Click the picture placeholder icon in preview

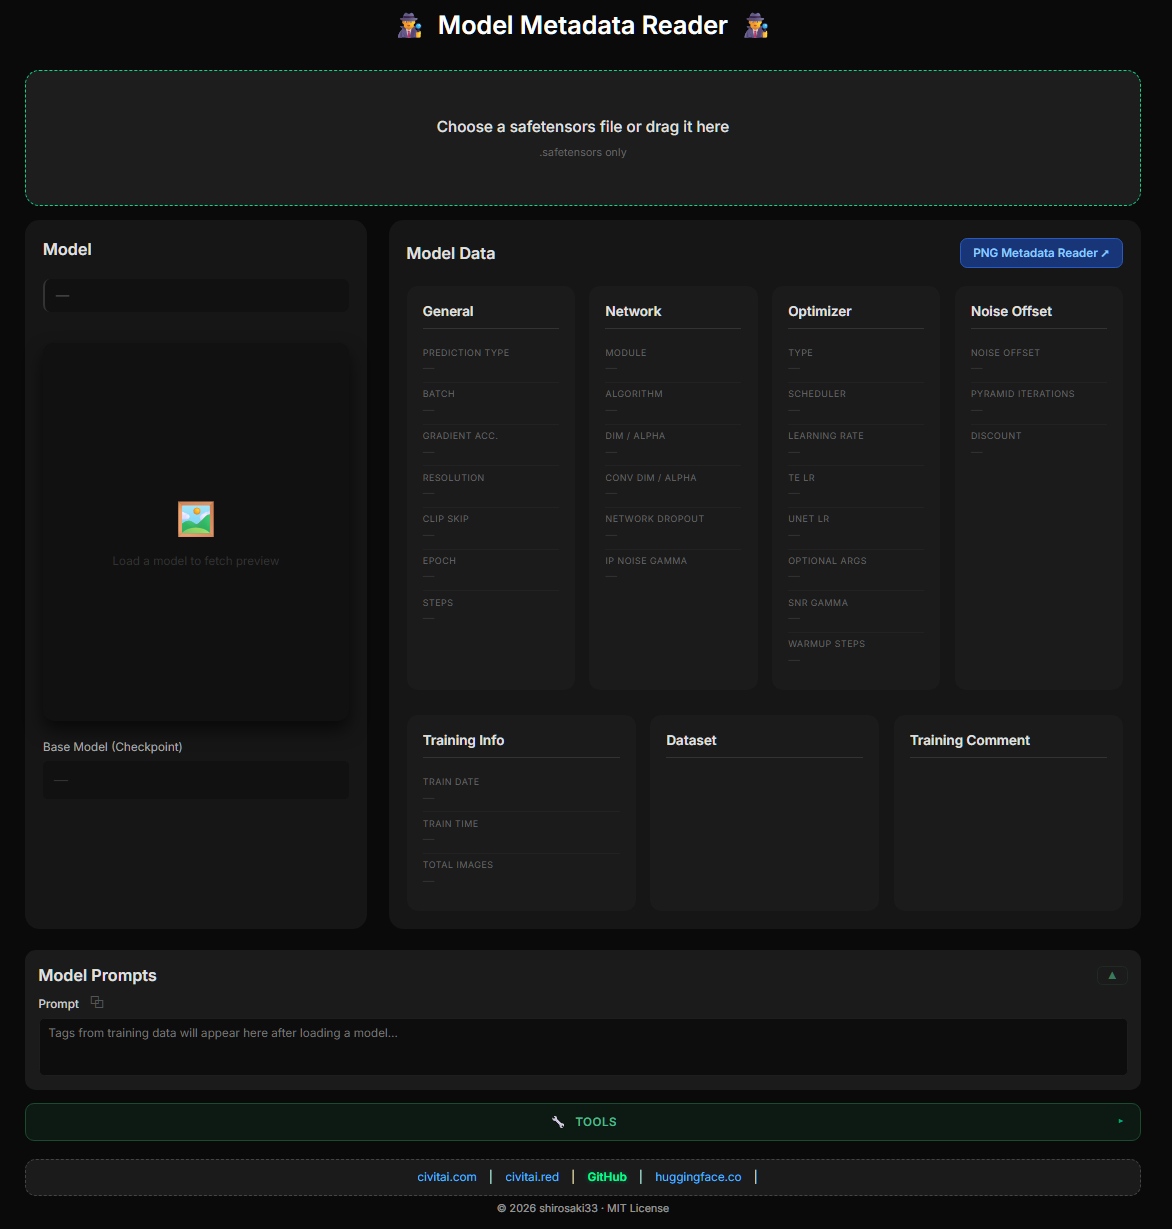tap(196, 519)
